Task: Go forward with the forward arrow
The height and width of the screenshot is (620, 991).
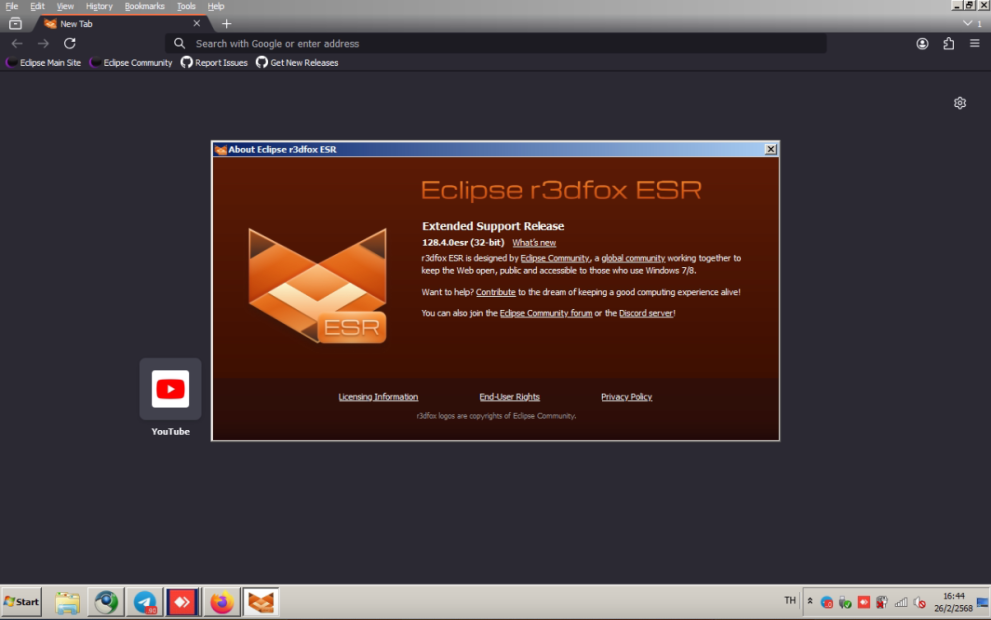Action: (x=43, y=44)
